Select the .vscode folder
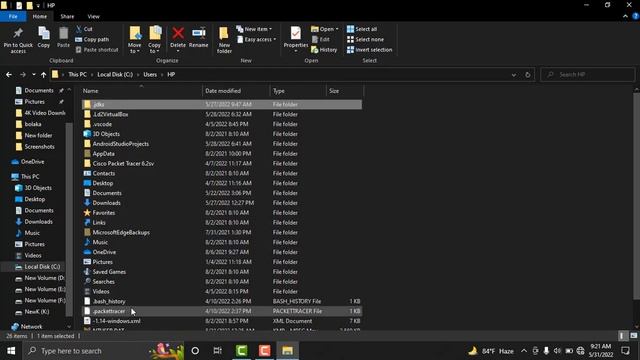640x360 pixels. (x=222, y=124)
